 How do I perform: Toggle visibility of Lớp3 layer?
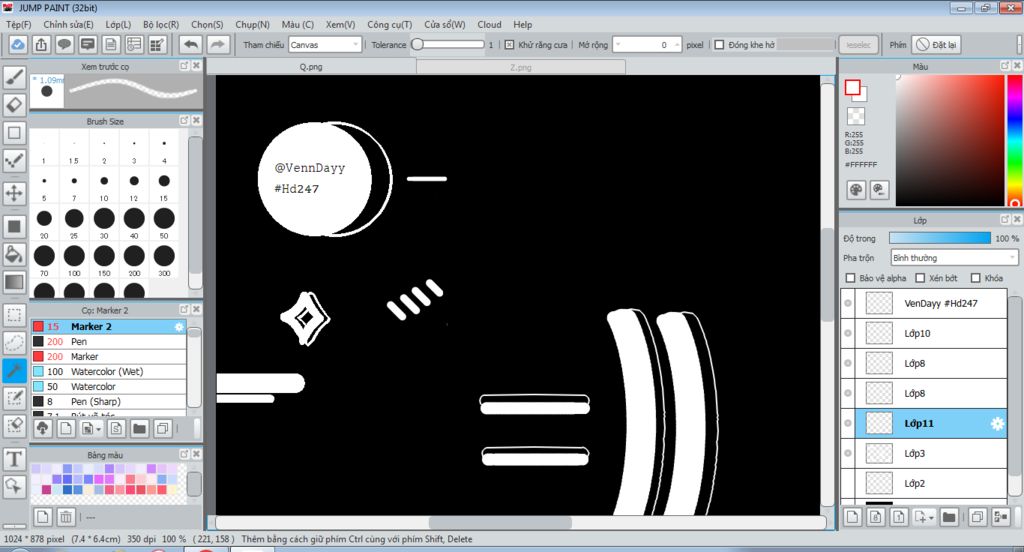[848, 453]
